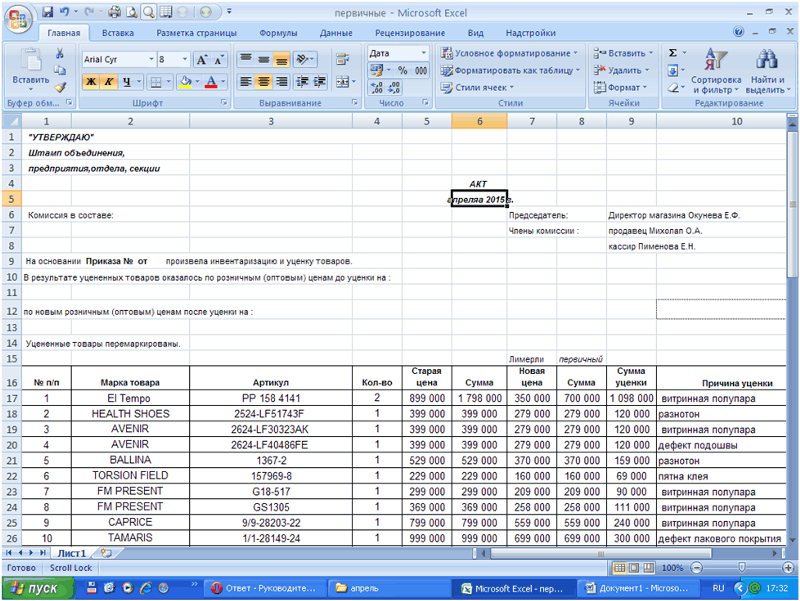Decrease decimal places

point(394,88)
